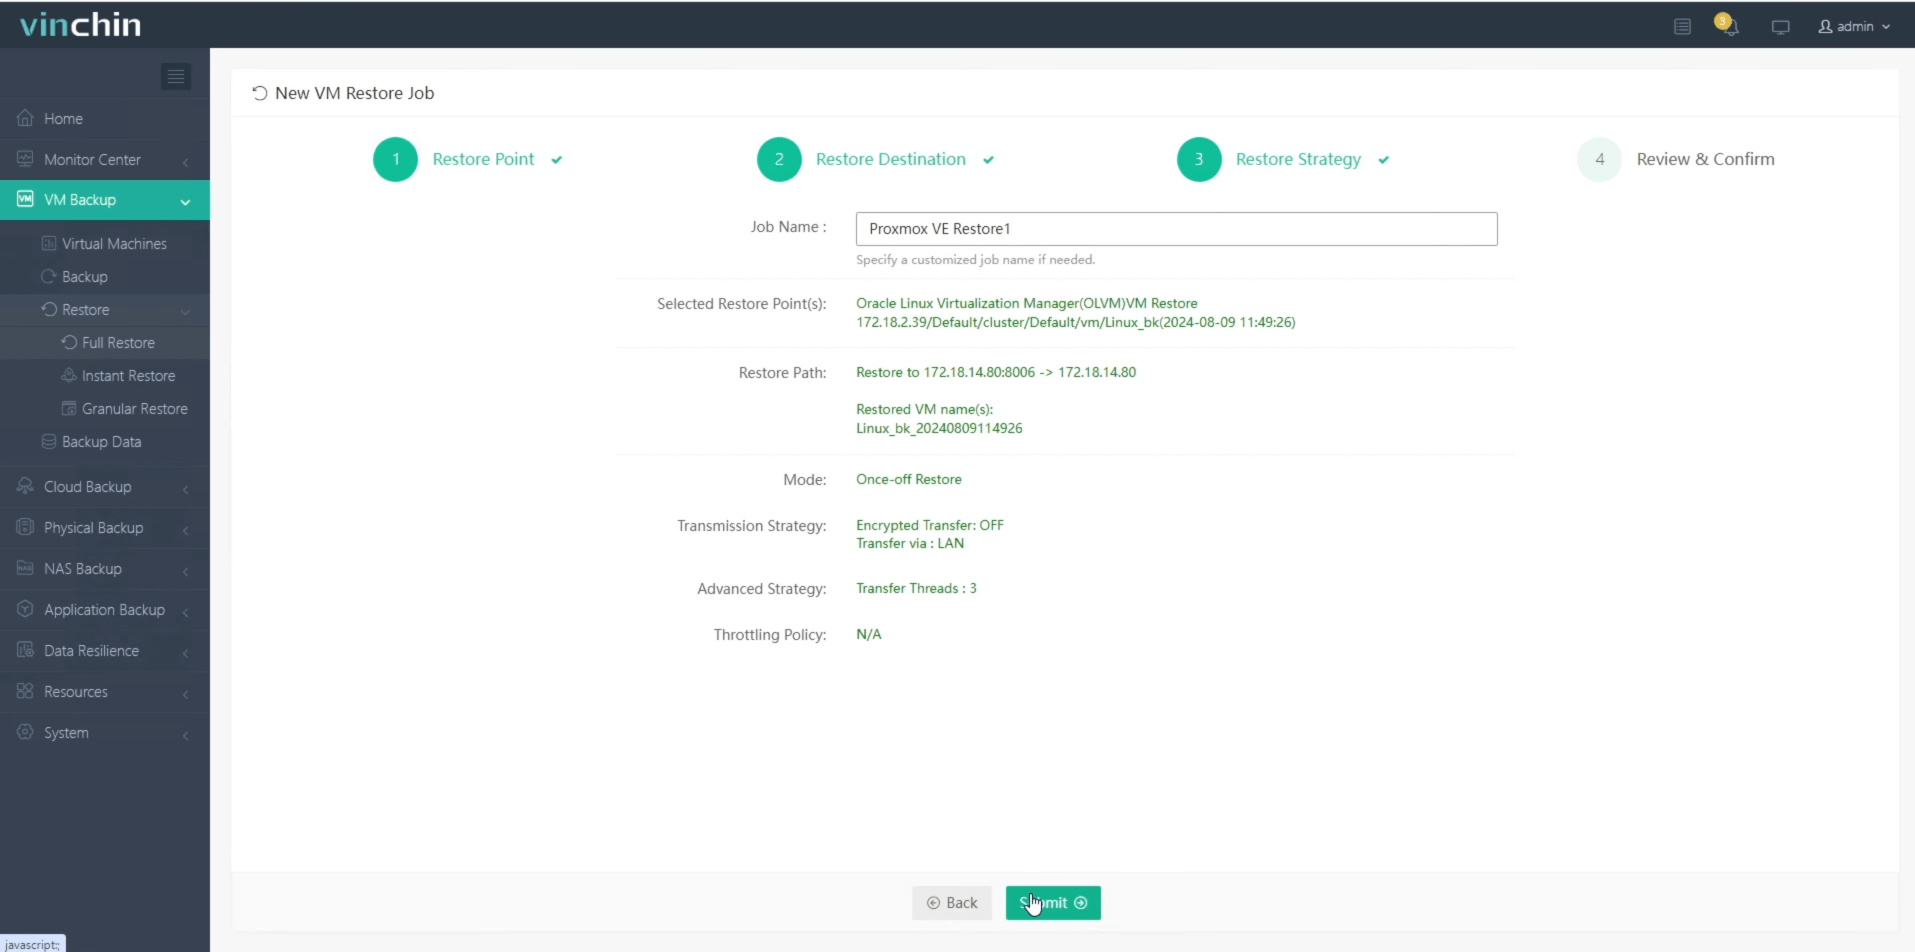Click the Backup submenu icon
The image size is (1915, 952).
[48, 276]
